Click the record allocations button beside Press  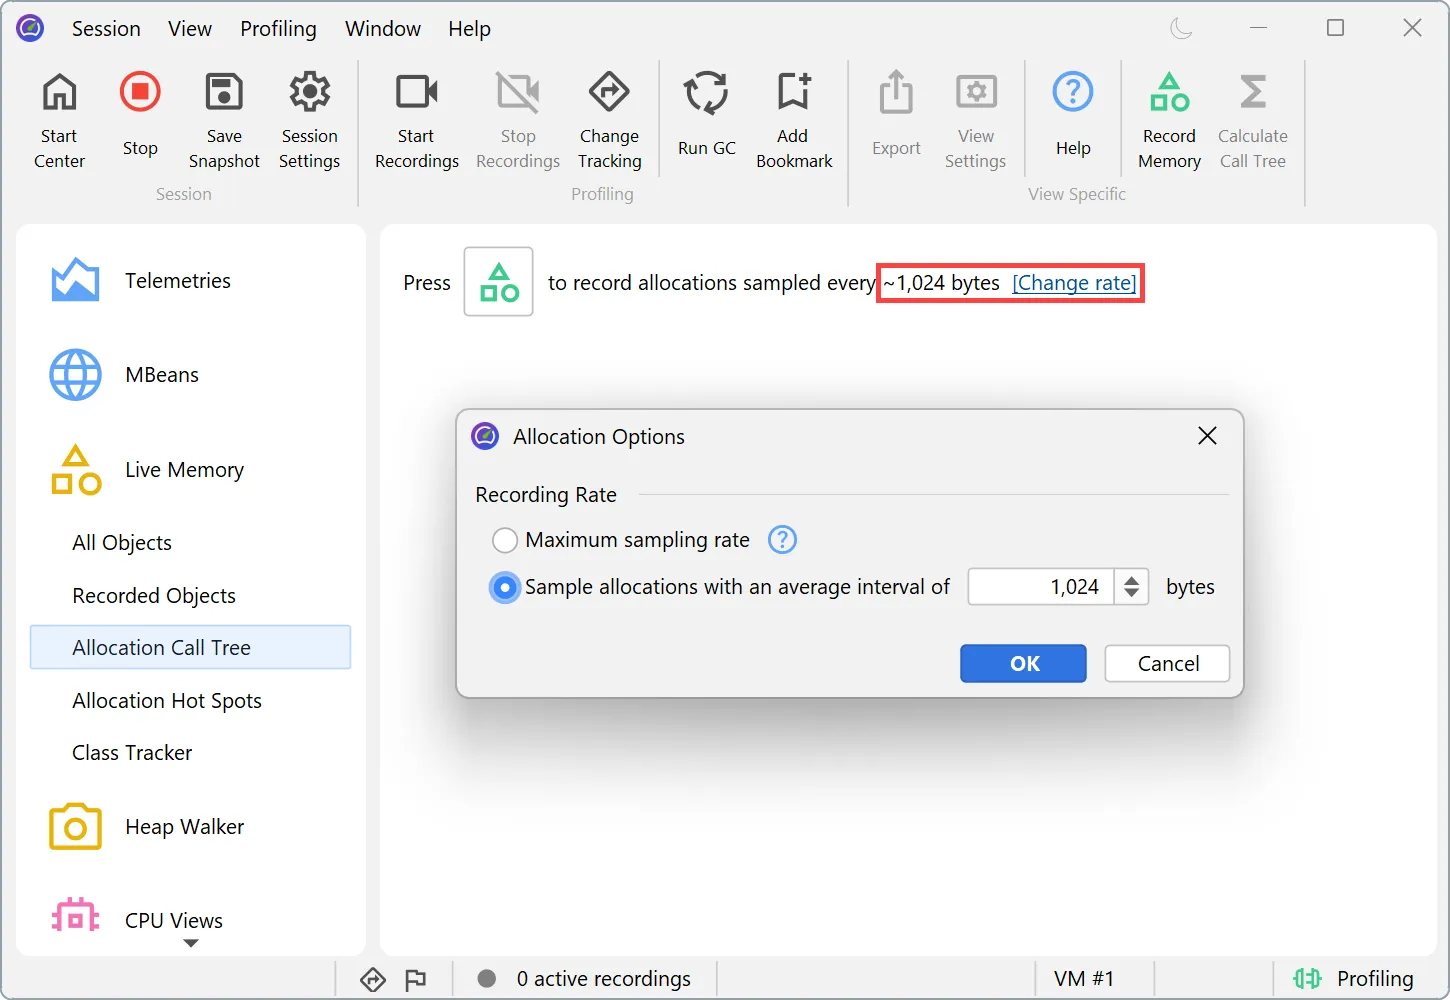pos(498,282)
